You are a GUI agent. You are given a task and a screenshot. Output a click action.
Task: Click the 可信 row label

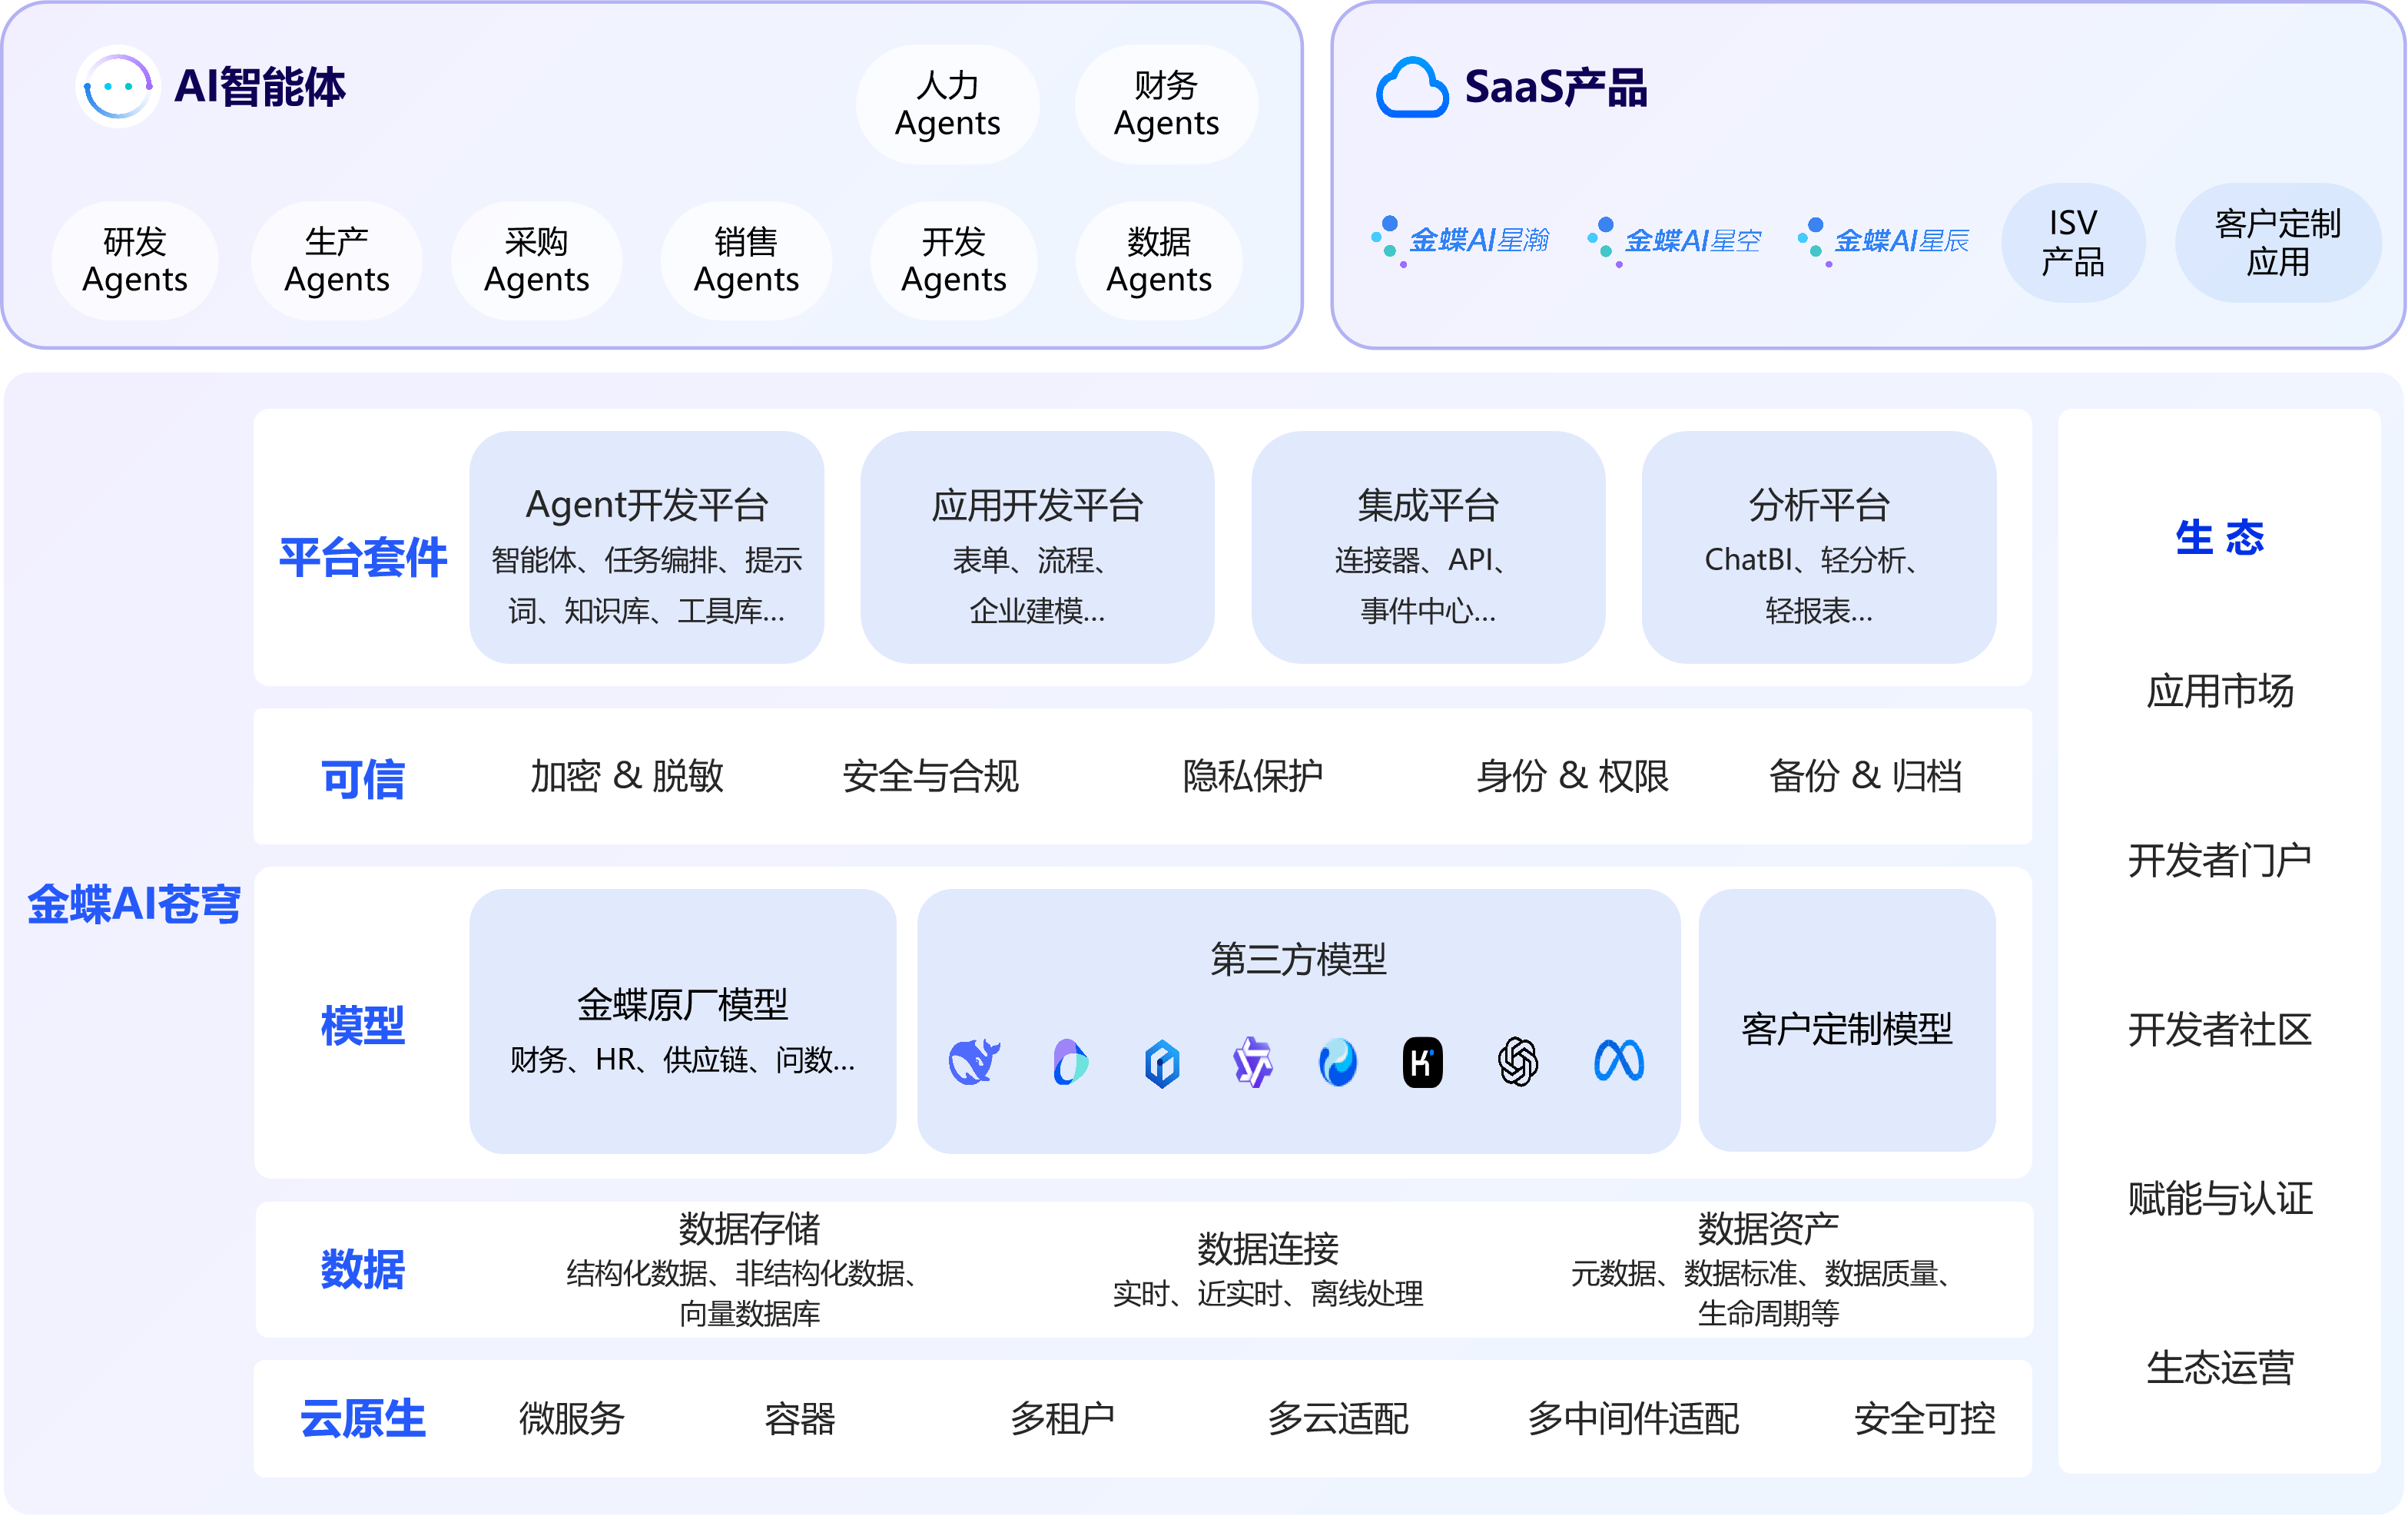[363, 778]
